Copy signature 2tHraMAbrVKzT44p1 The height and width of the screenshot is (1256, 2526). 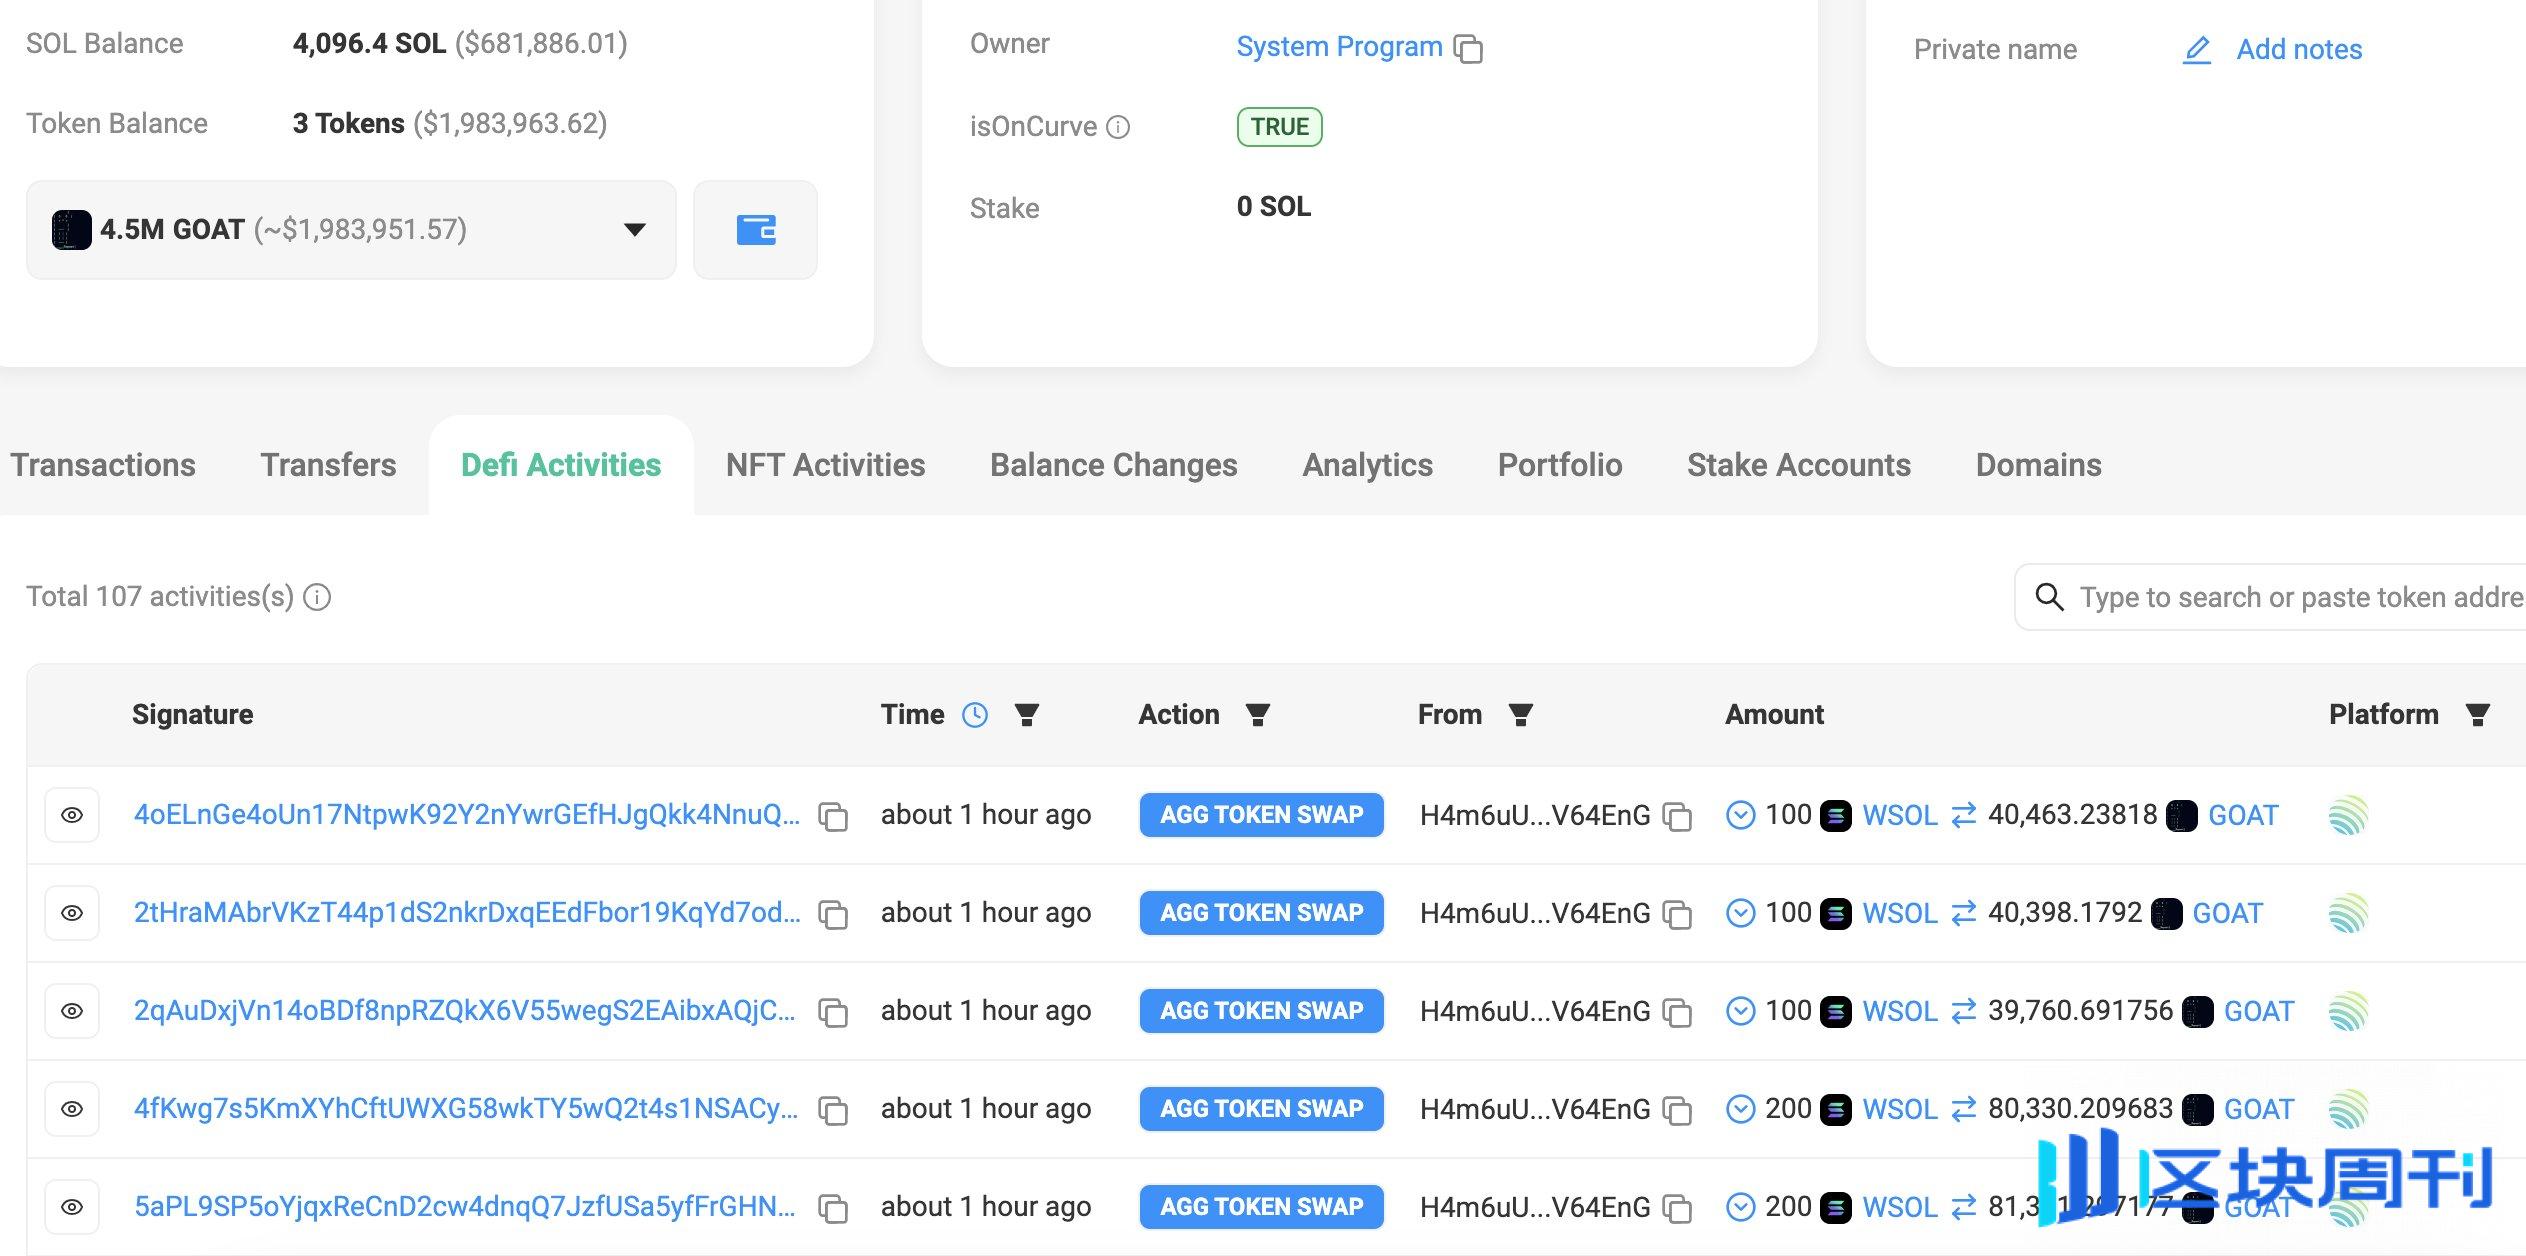[833, 914]
